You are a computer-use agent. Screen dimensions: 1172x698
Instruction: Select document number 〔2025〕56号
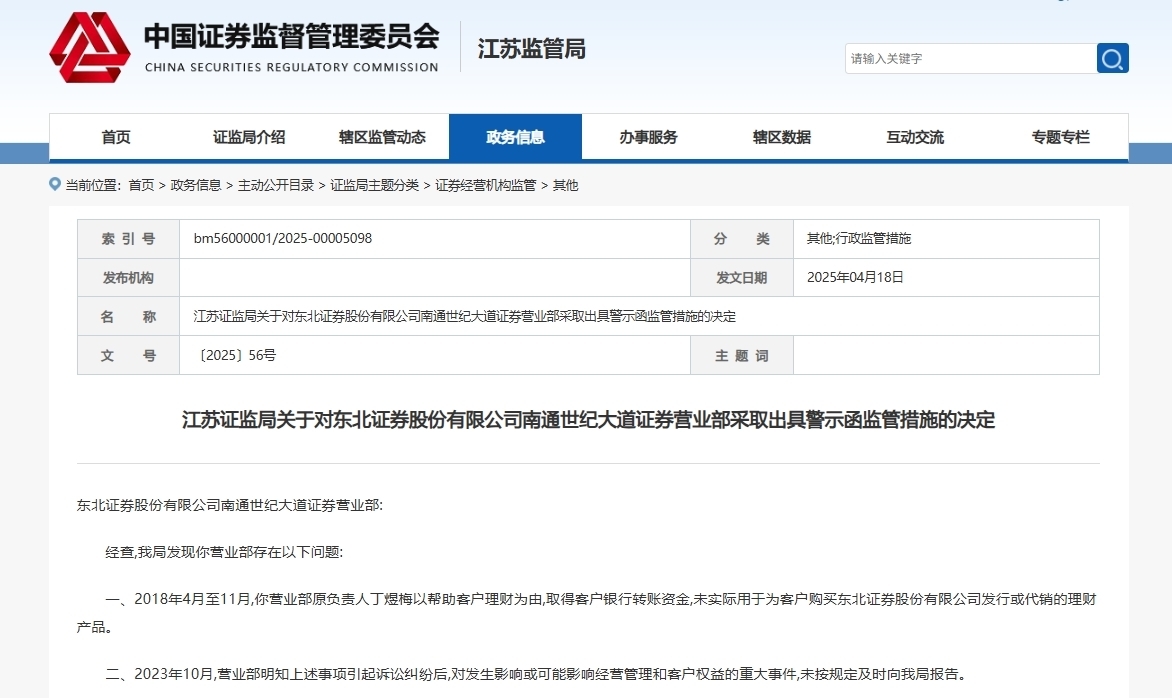235,355
